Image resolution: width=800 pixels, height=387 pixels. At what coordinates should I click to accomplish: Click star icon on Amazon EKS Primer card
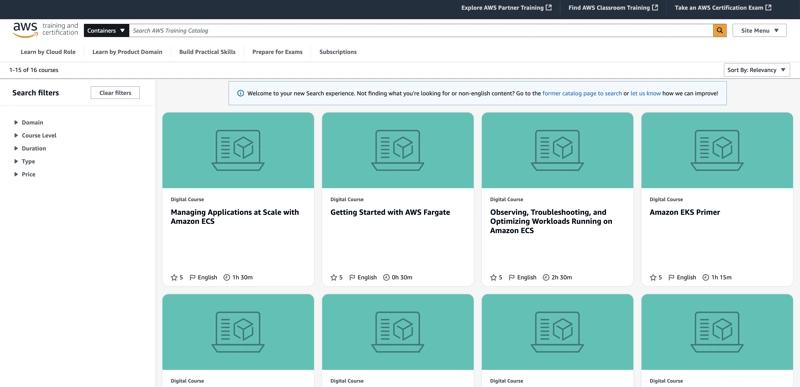click(x=653, y=277)
